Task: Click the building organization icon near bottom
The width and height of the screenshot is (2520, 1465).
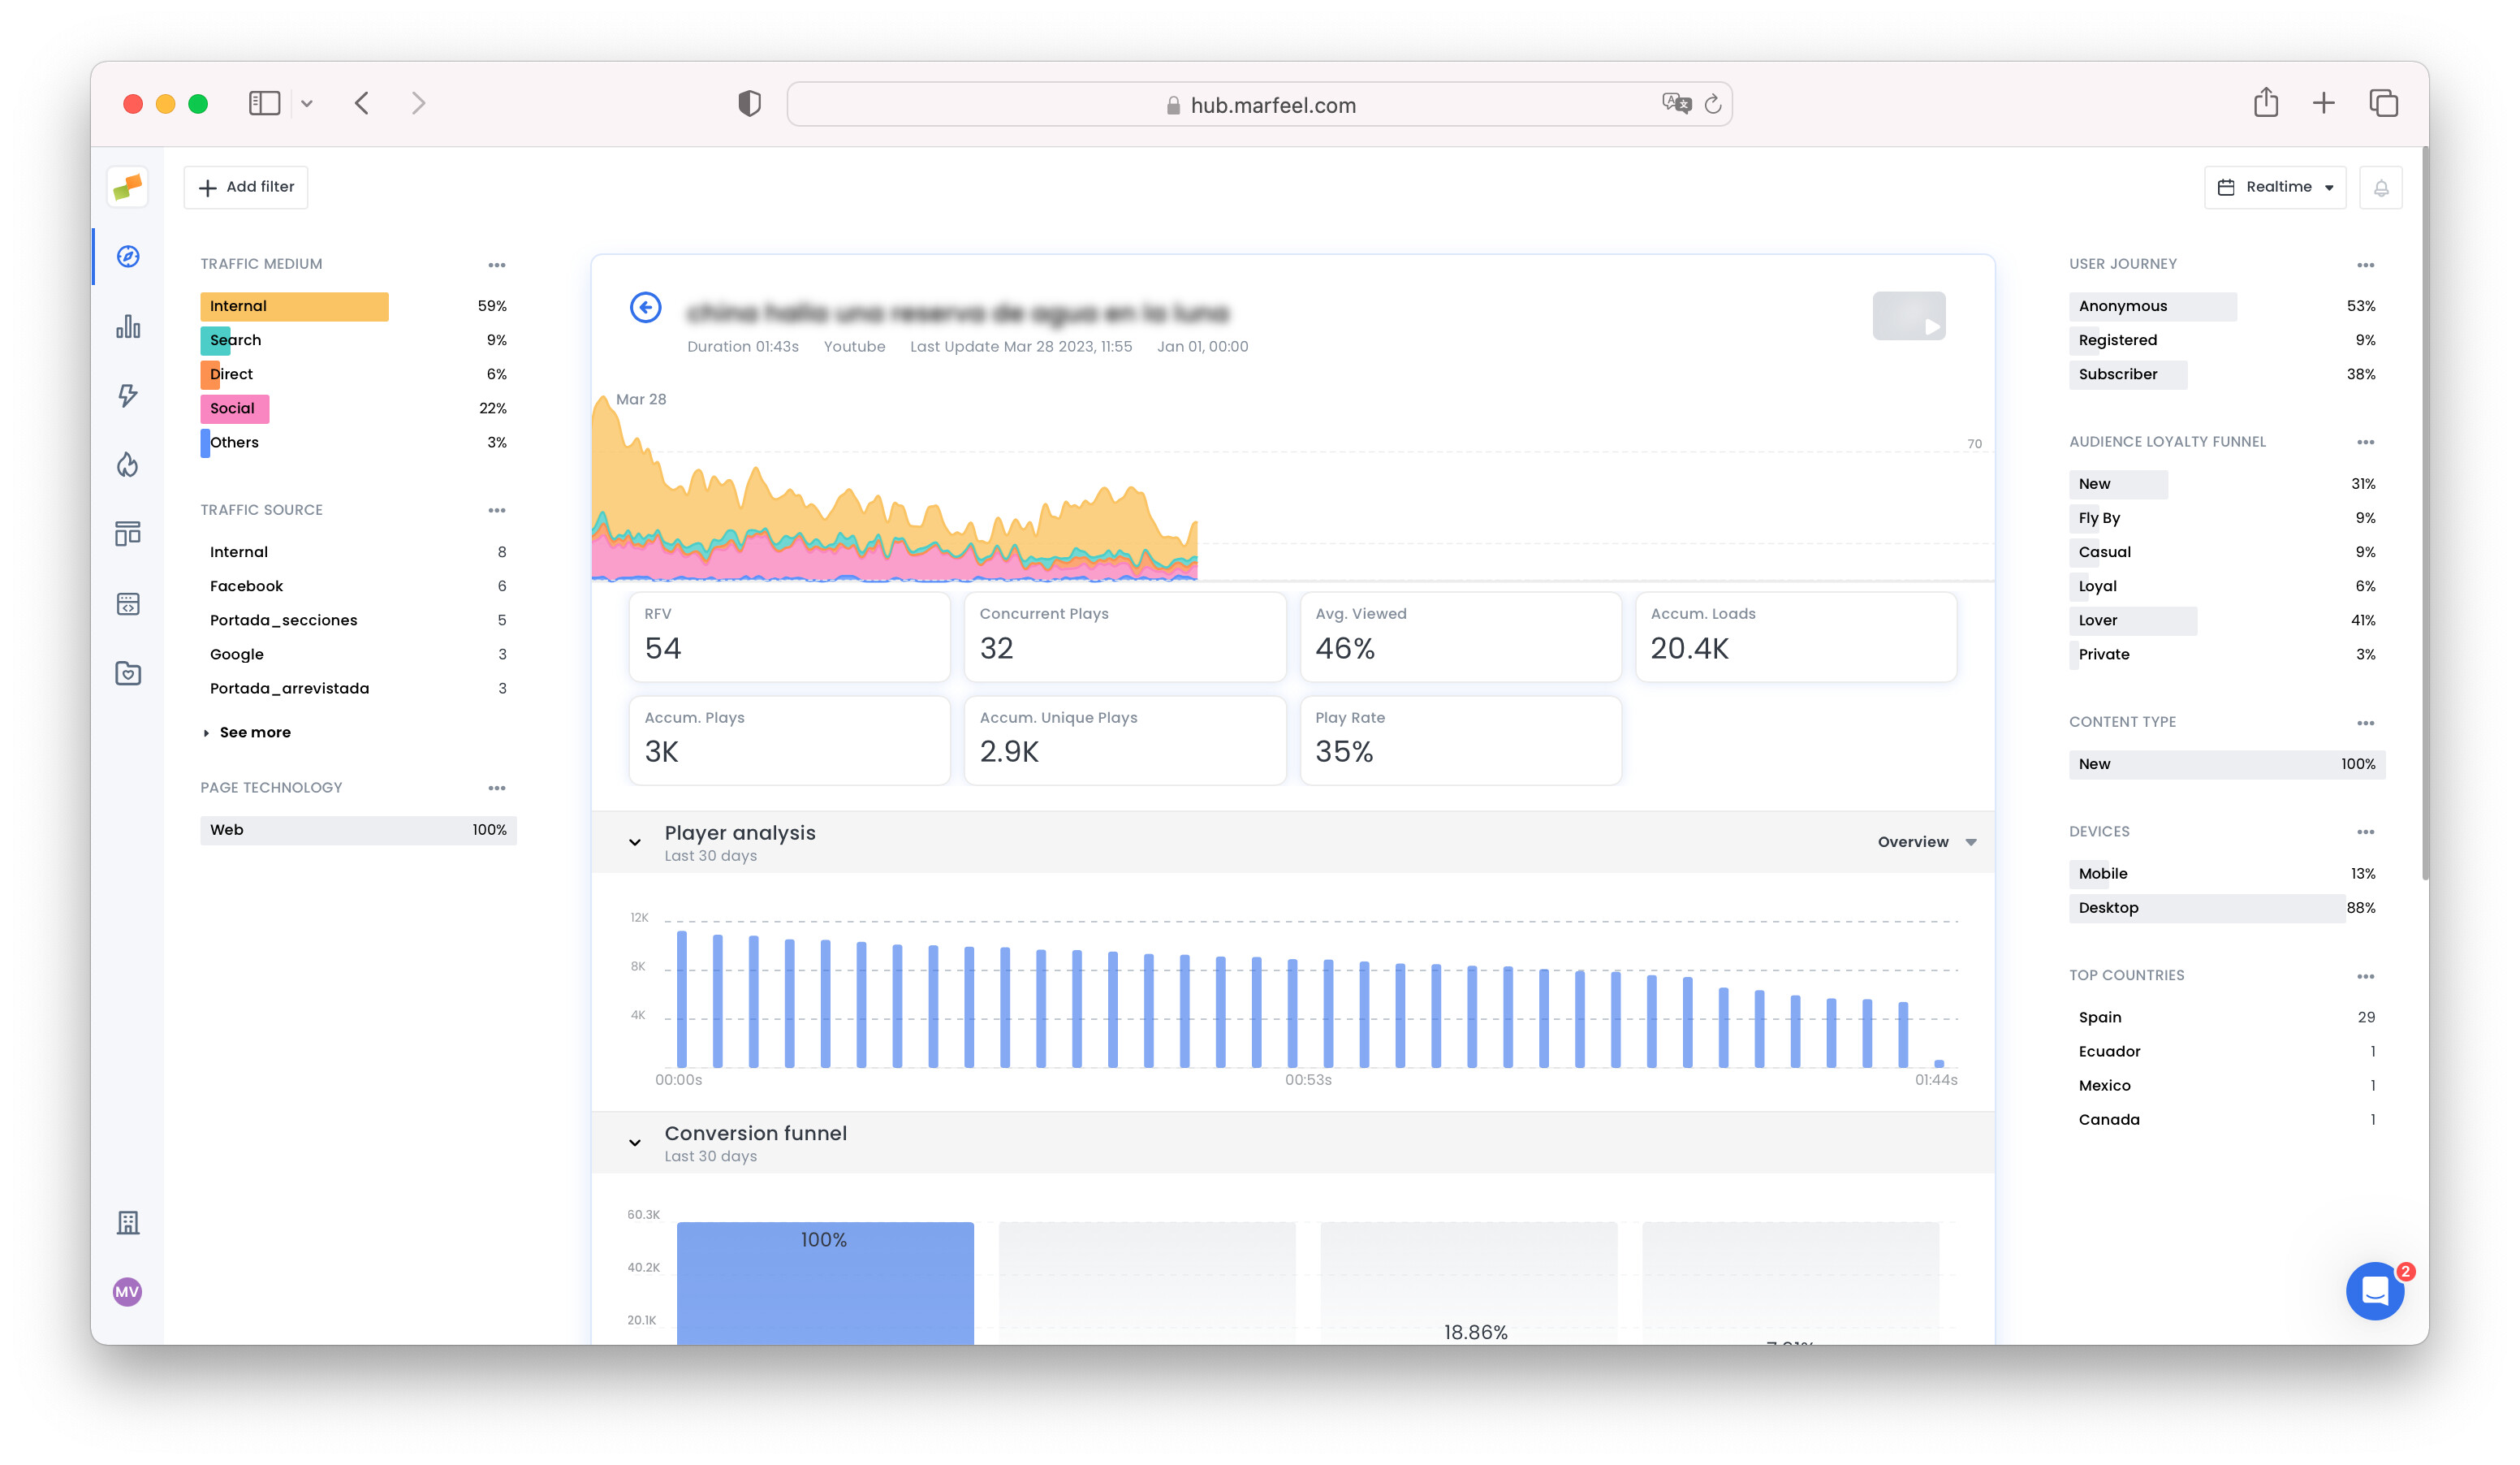Action: (x=128, y=1222)
